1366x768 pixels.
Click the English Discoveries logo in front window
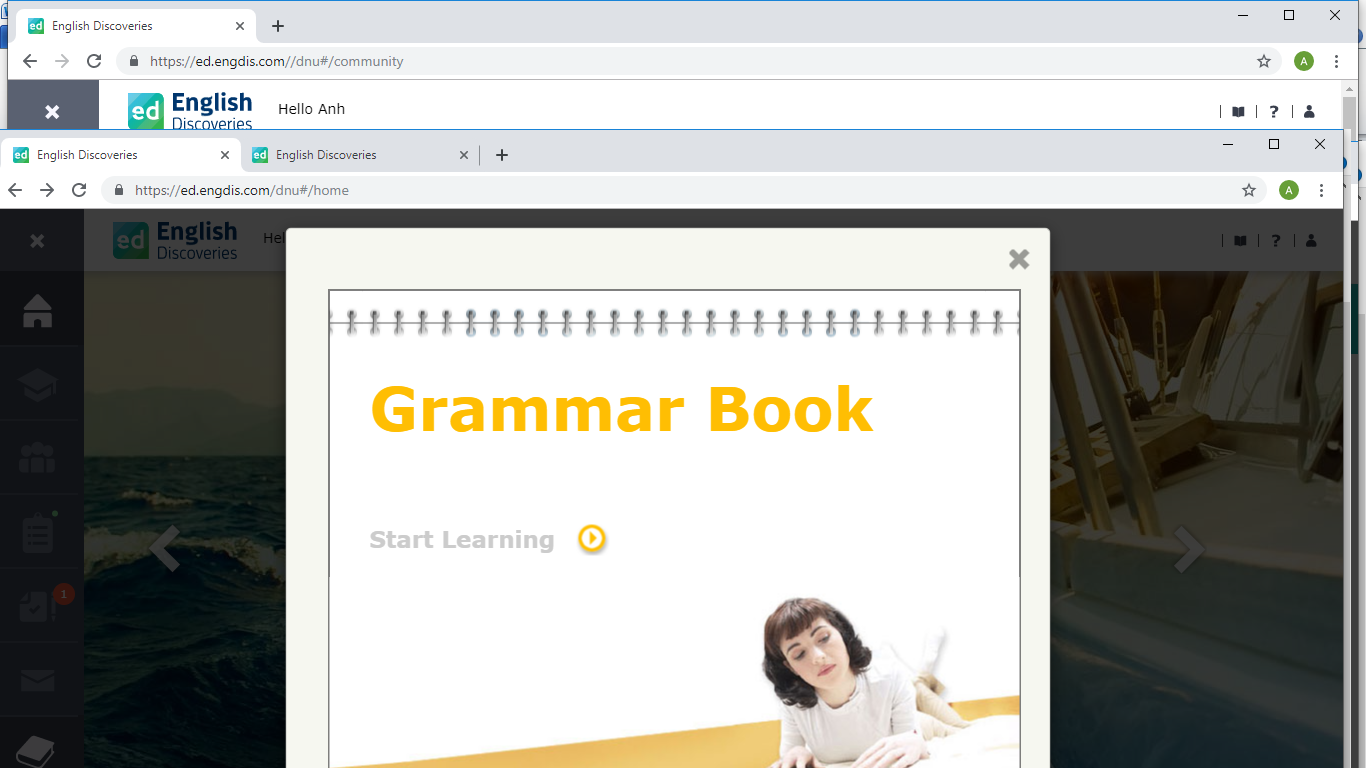[x=175, y=240]
